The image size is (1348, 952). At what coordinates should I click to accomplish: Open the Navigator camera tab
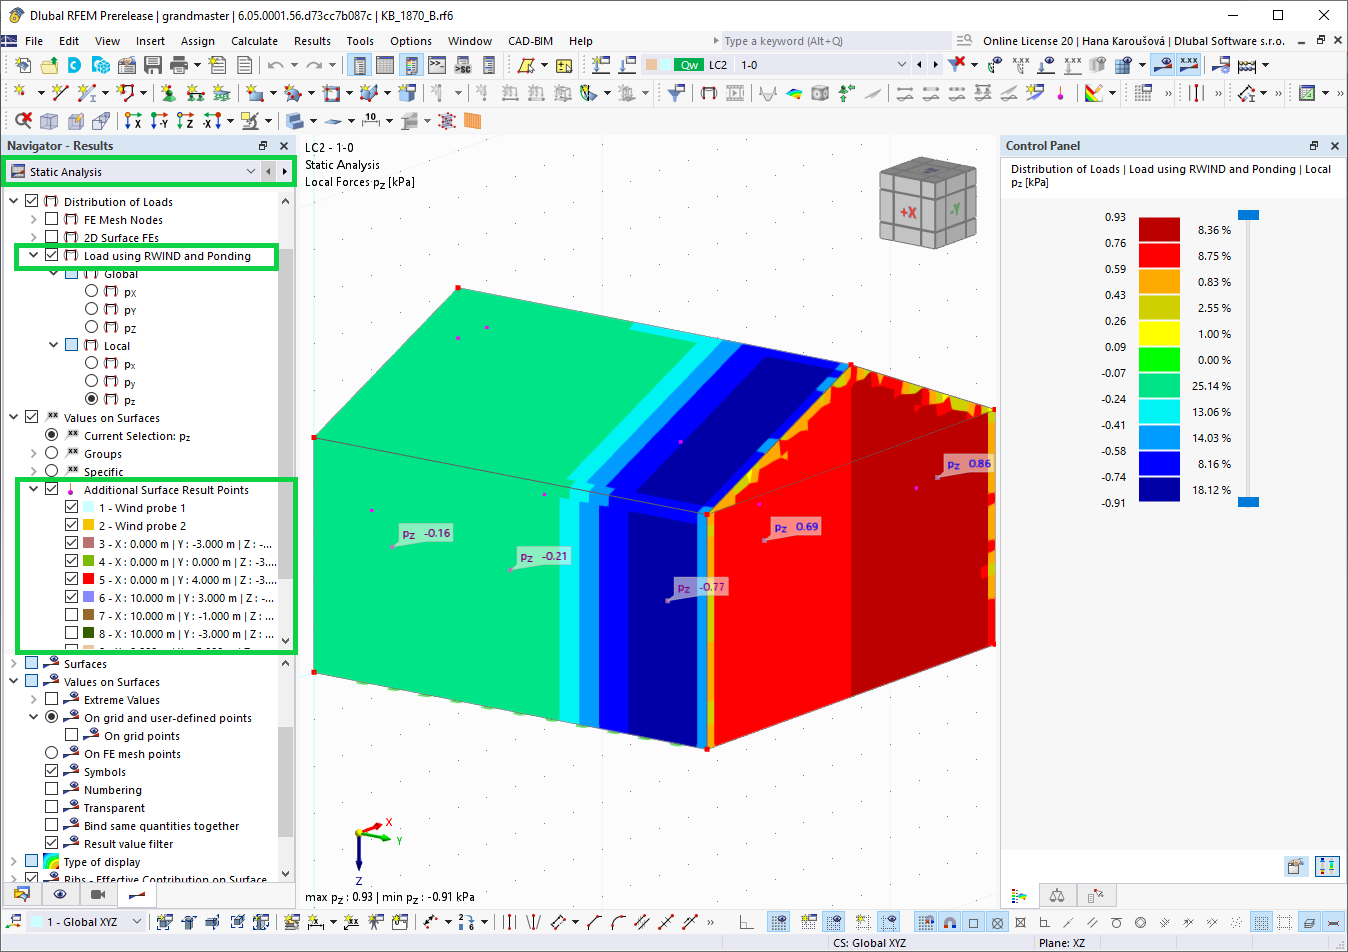(x=97, y=894)
